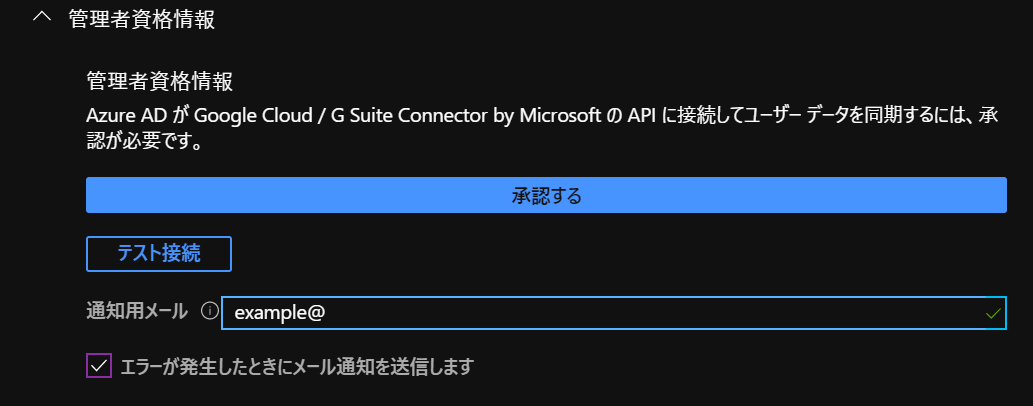Focus the 通知用メール email input field
1033x406 pixels.
click(600, 313)
